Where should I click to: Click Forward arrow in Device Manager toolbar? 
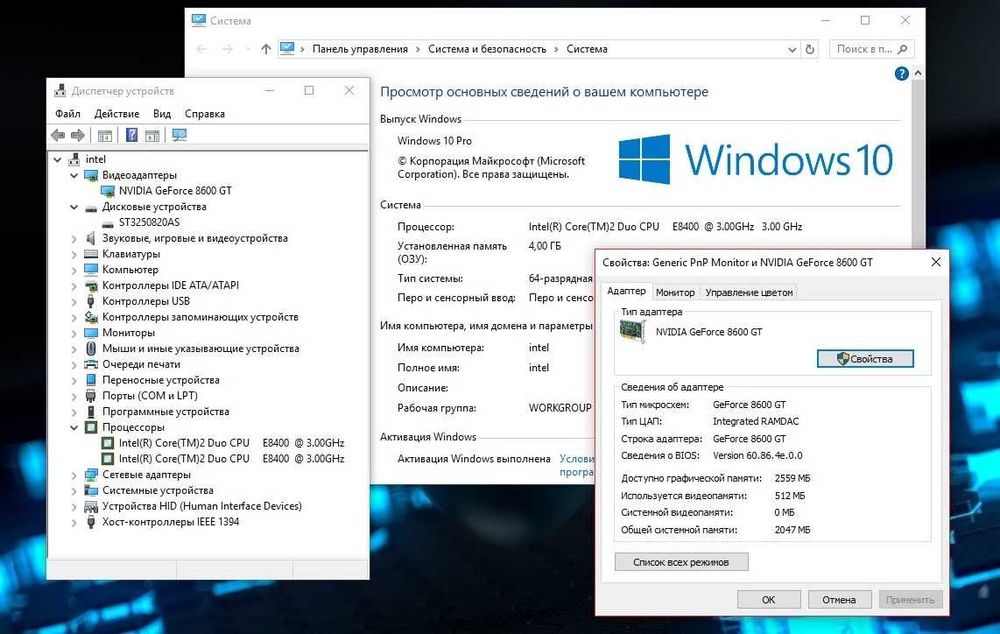(x=78, y=135)
